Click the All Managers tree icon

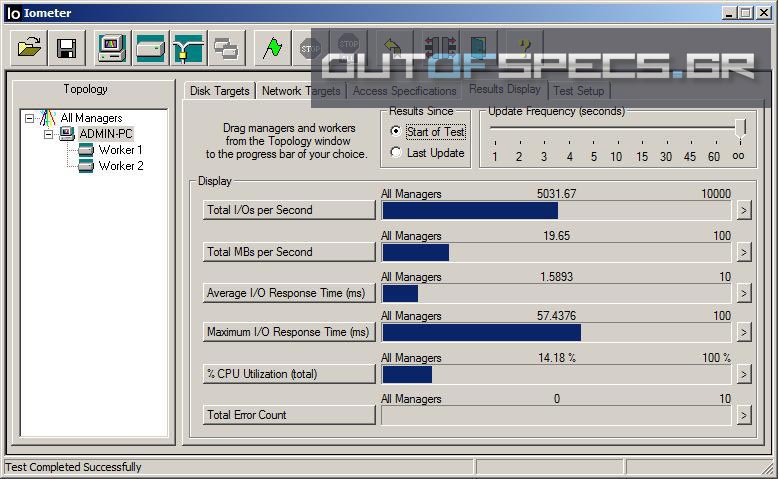coord(47,118)
